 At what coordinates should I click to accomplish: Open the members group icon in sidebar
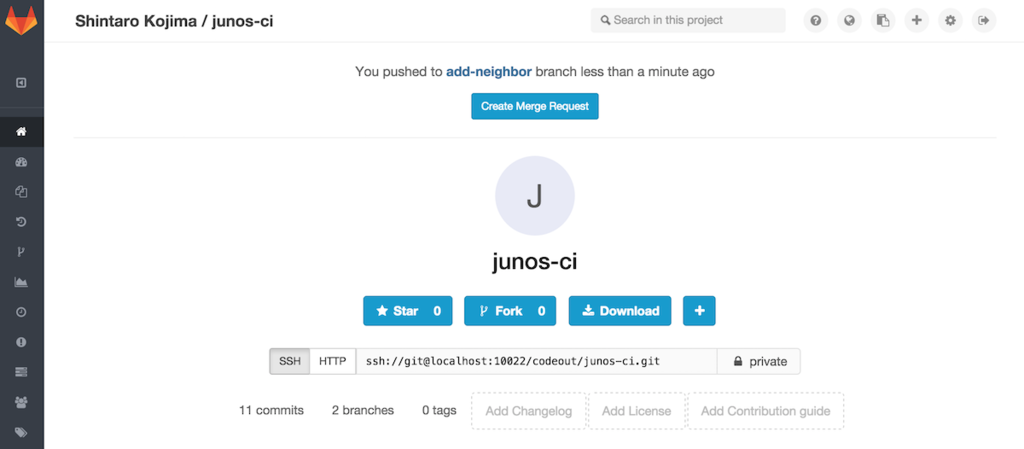21,402
